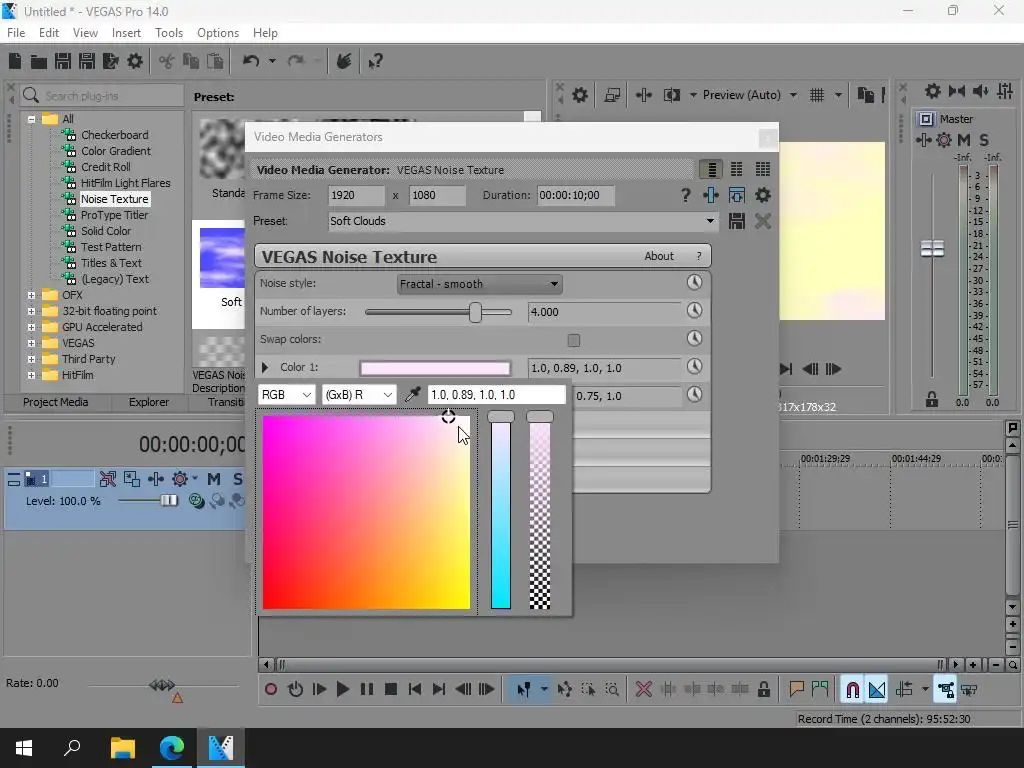This screenshot has height=768, width=1024.
Task: Click track Level 100.0 % slider handle
Action: [168, 501]
